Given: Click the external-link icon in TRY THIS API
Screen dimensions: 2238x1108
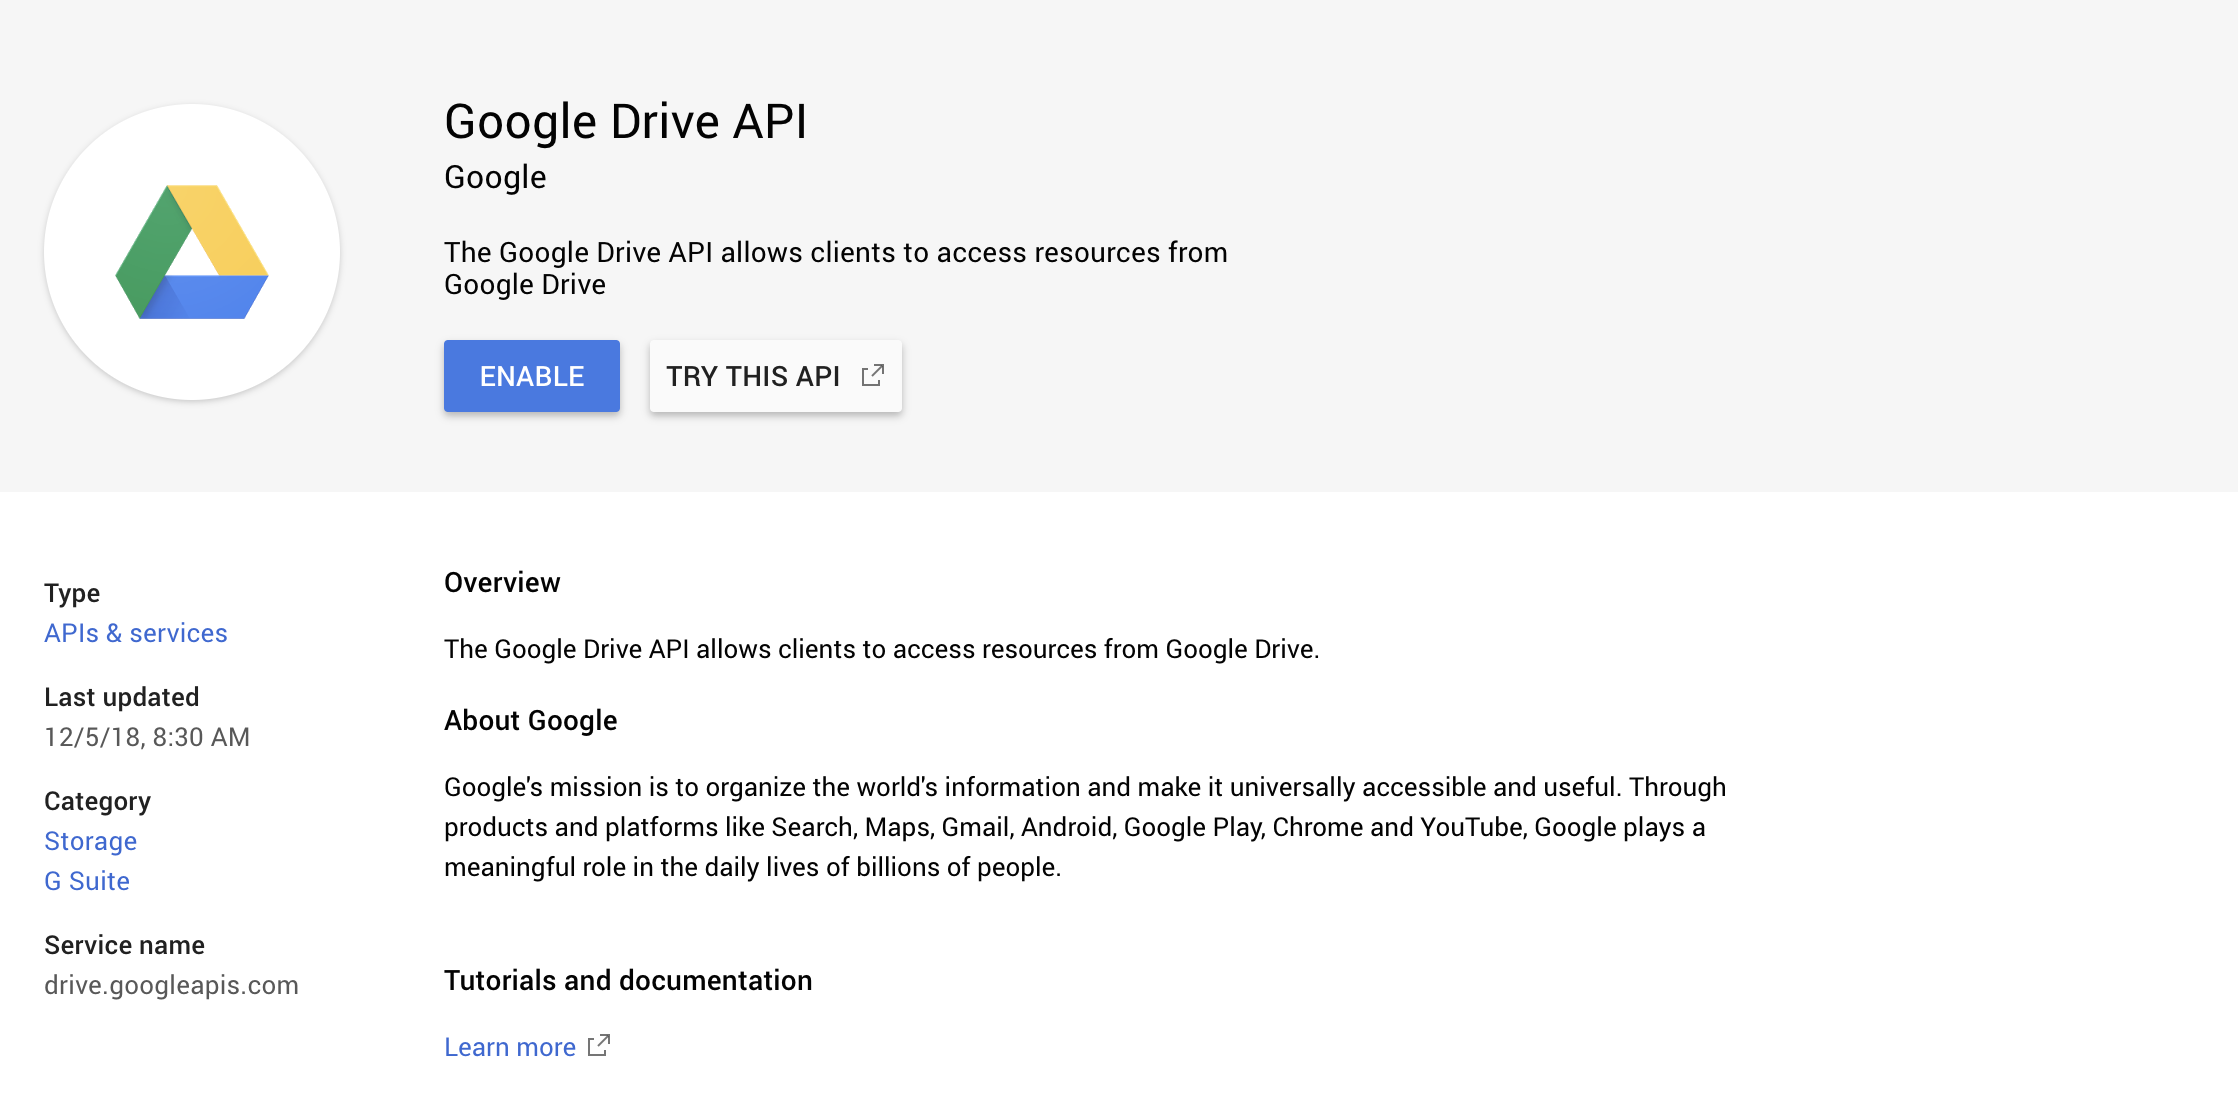Looking at the screenshot, I should [x=873, y=375].
